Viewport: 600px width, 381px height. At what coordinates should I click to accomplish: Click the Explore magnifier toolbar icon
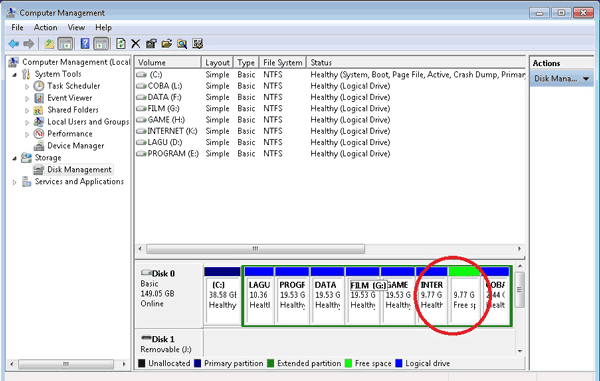click(x=182, y=44)
